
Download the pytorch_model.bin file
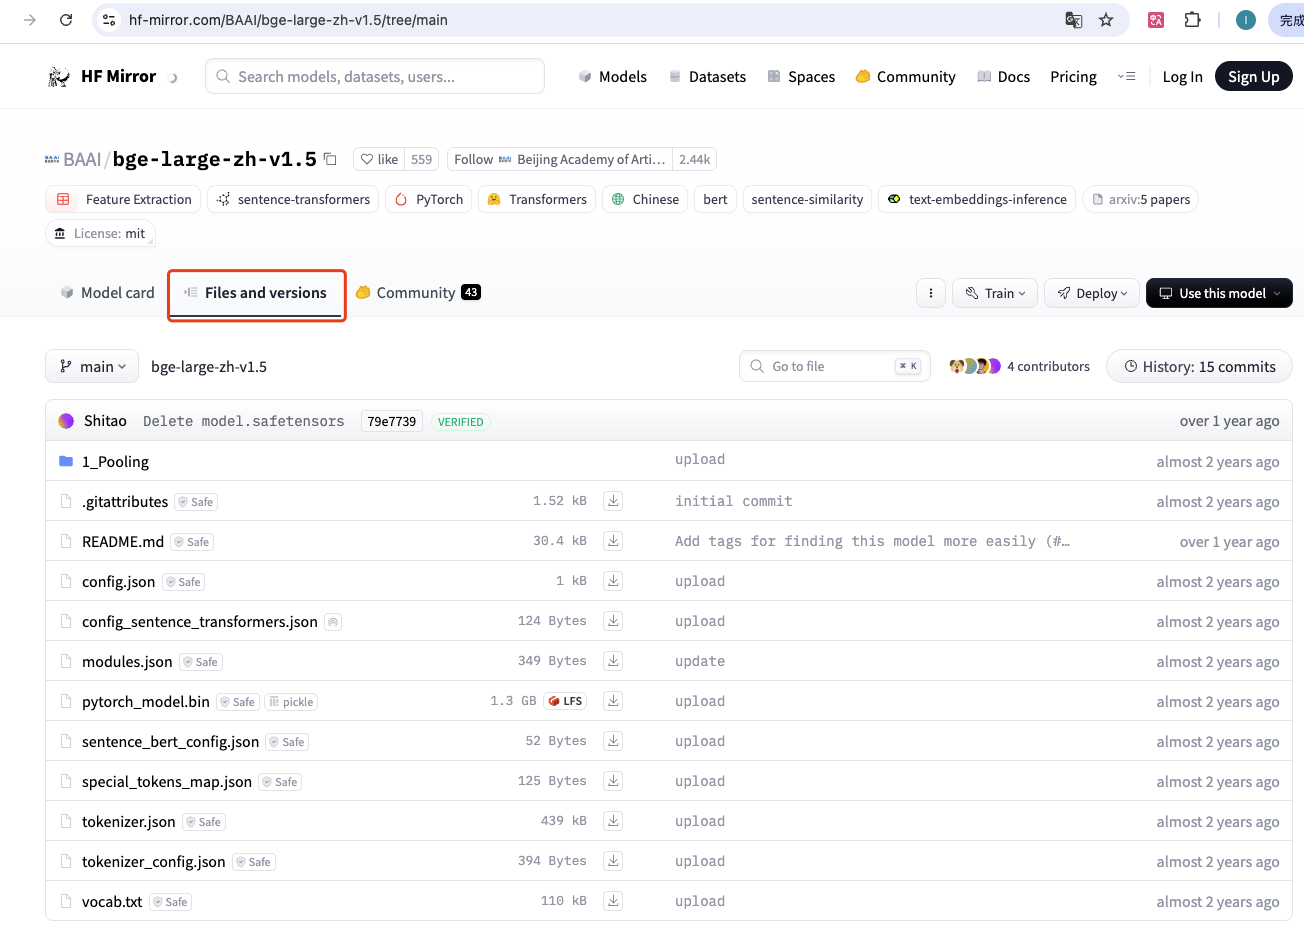coord(613,701)
